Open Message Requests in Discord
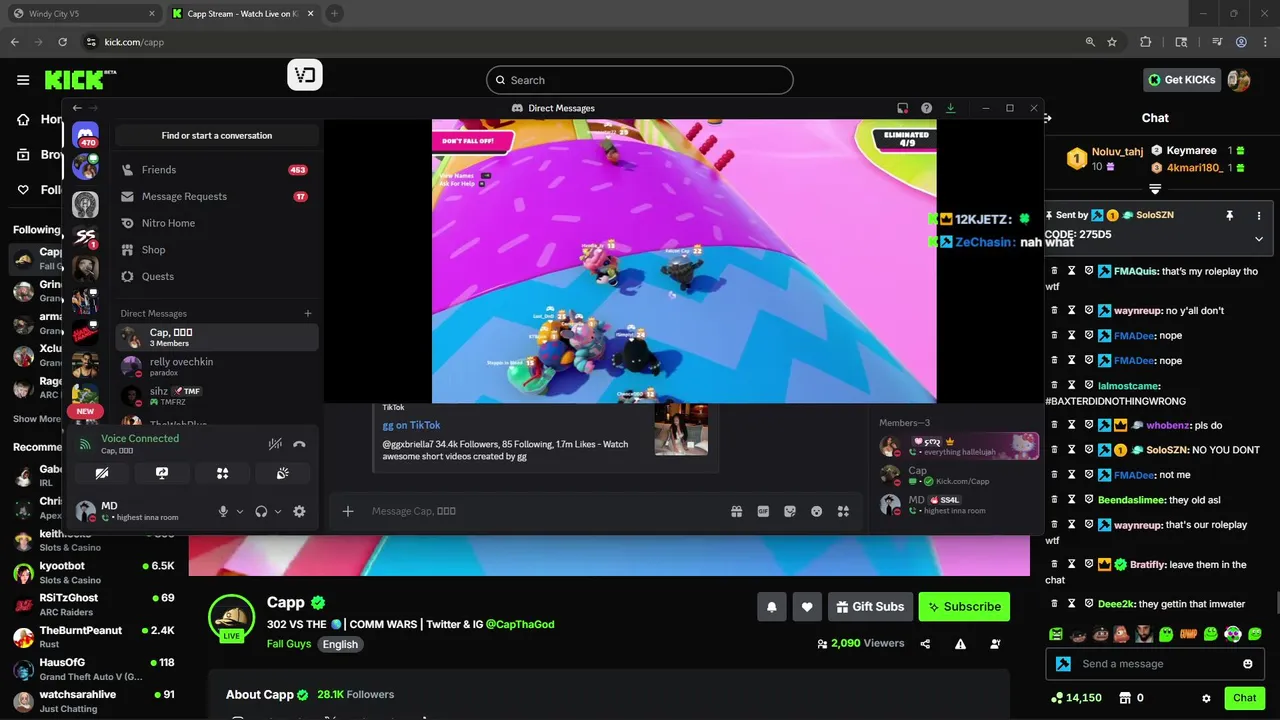The width and height of the screenshot is (1280, 720). tap(217, 197)
